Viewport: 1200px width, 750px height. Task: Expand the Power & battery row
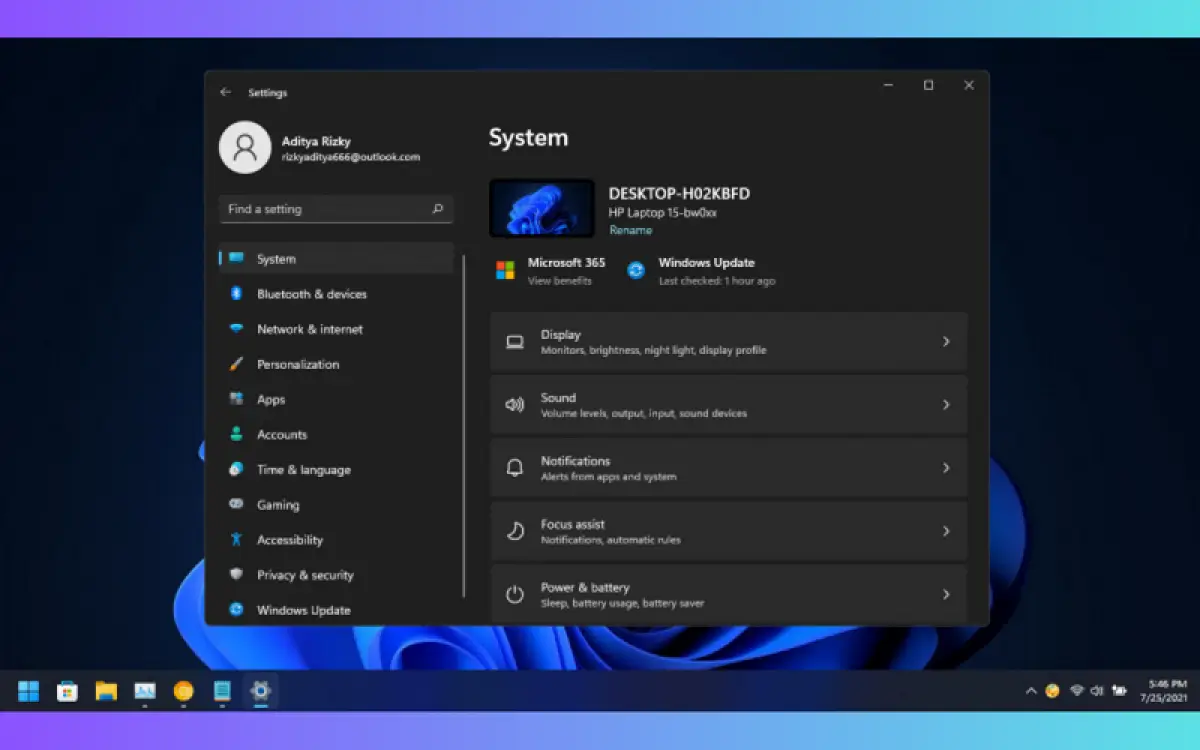(x=946, y=594)
